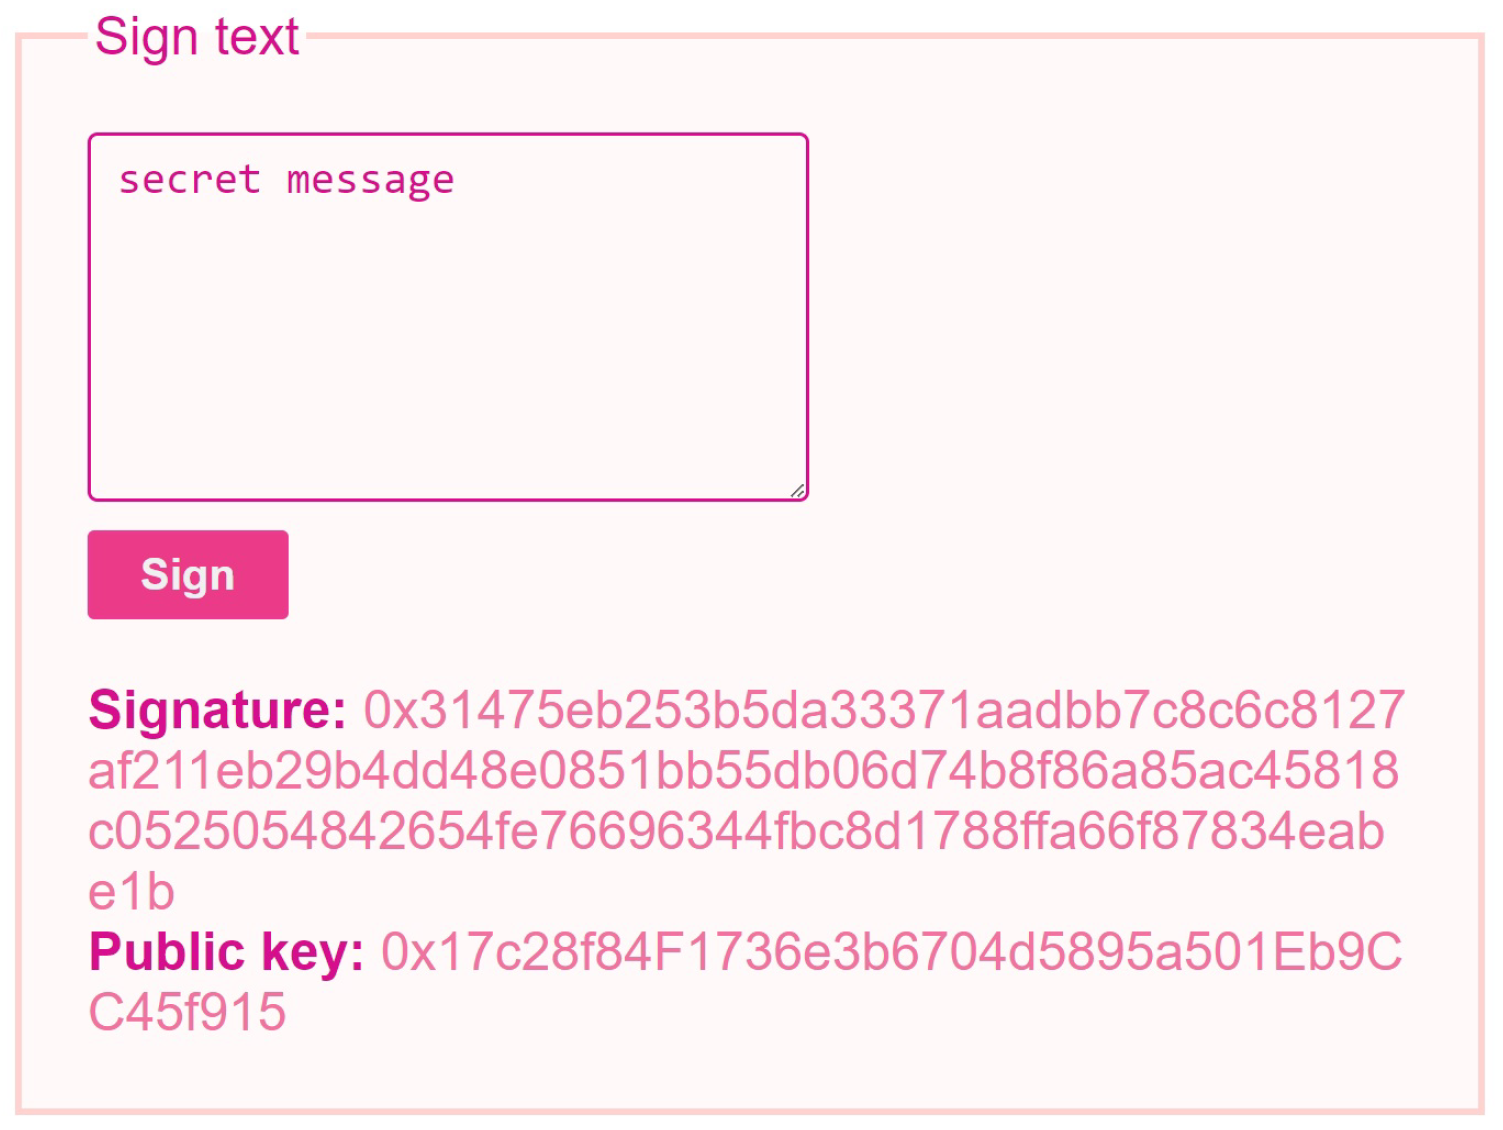The height and width of the screenshot is (1130, 1503).
Task: Click the public key's trailing "C45f915" text
Action: [x=187, y=1012]
